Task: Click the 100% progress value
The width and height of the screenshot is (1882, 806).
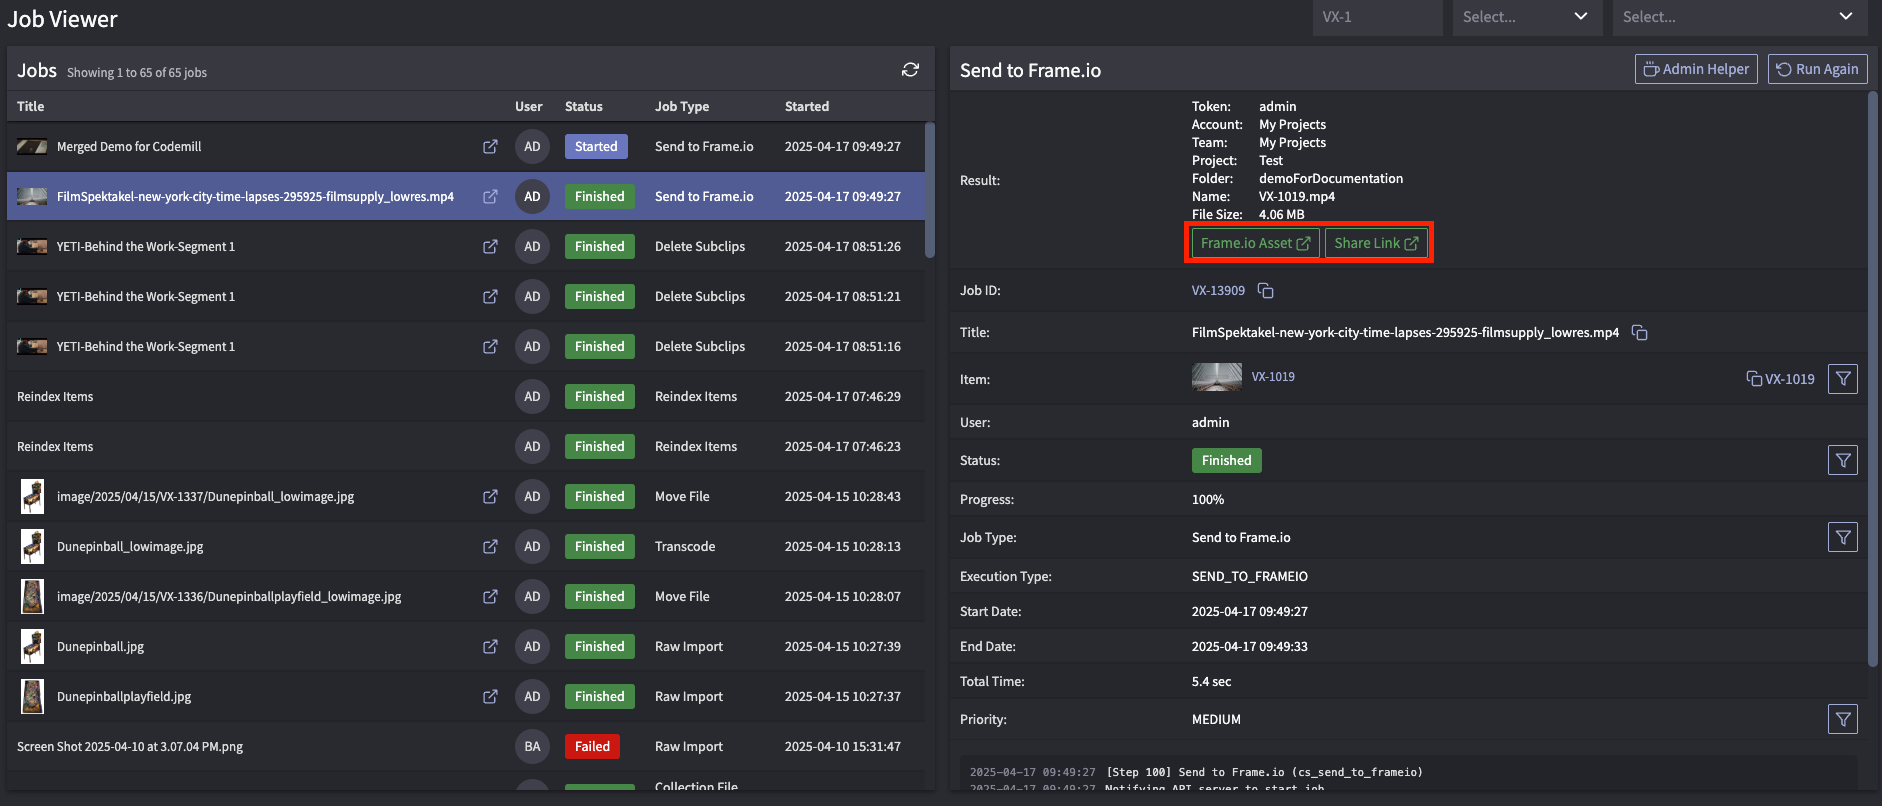Action: [x=1208, y=499]
